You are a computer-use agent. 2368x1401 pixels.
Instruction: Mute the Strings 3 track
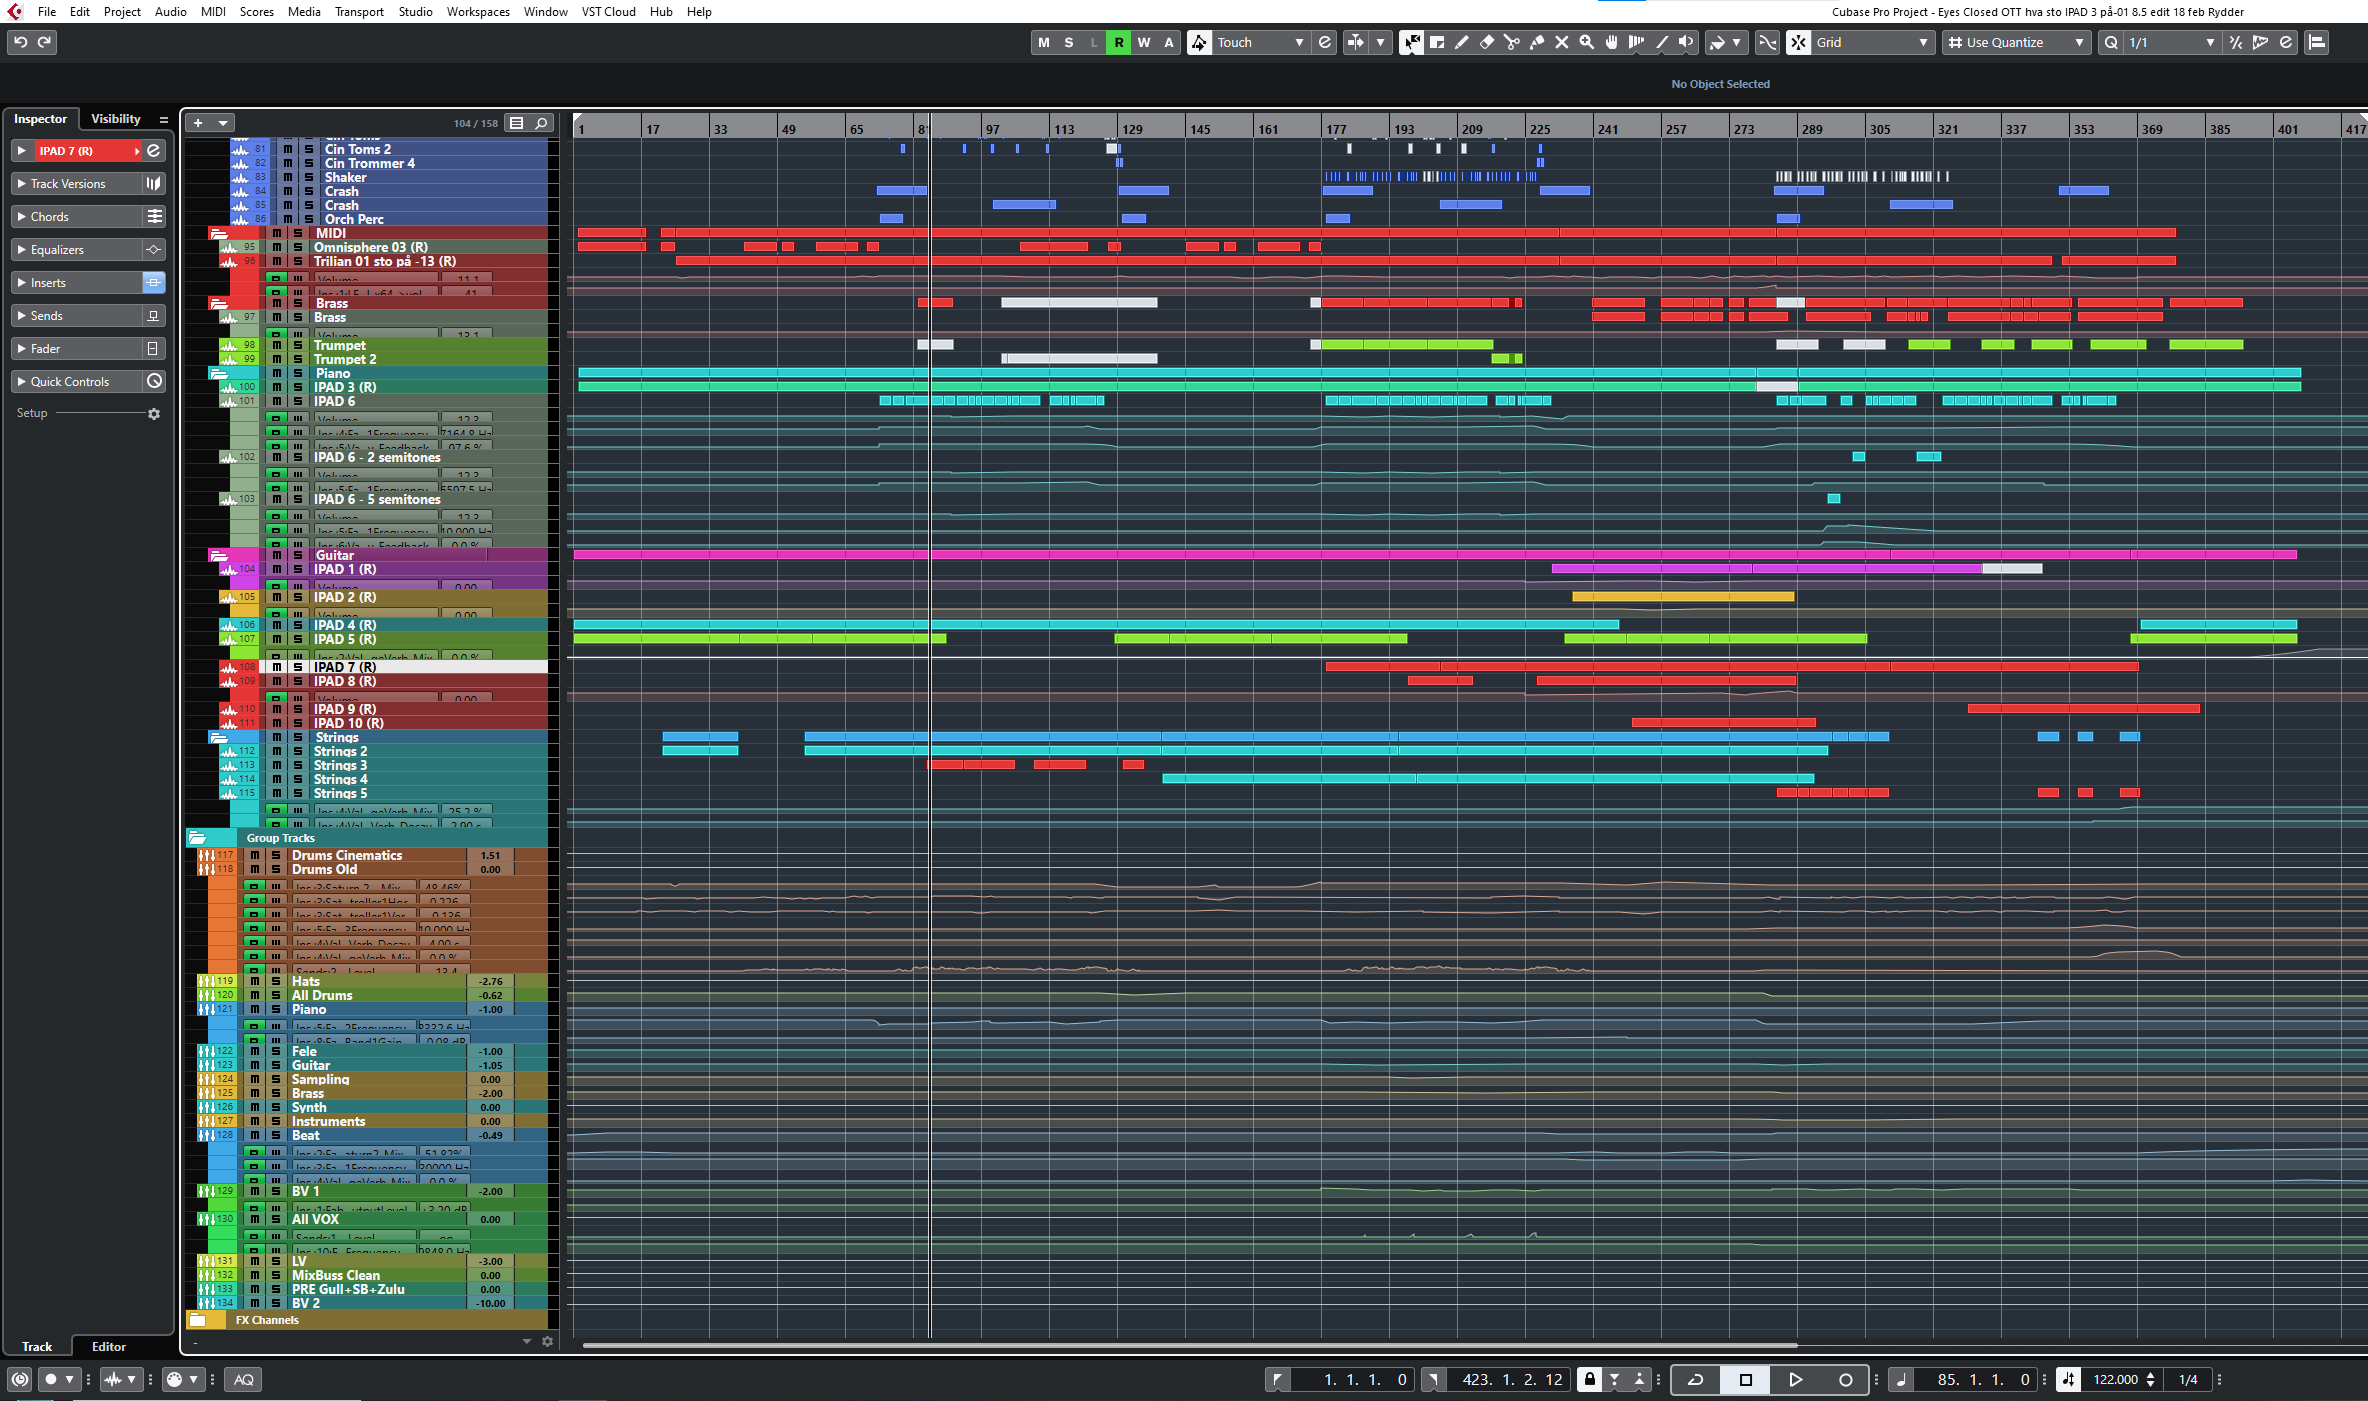coord(277,765)
